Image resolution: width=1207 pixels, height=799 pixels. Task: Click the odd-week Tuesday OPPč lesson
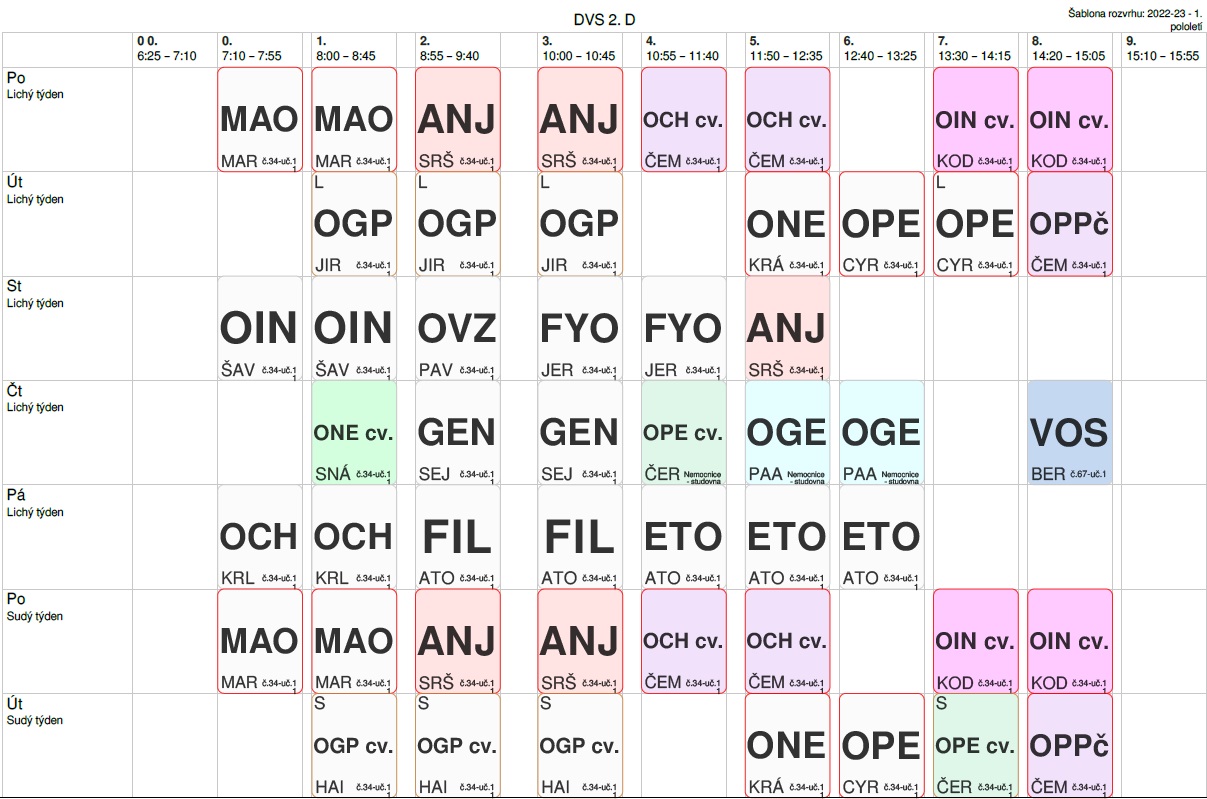tap(1069, 224)
